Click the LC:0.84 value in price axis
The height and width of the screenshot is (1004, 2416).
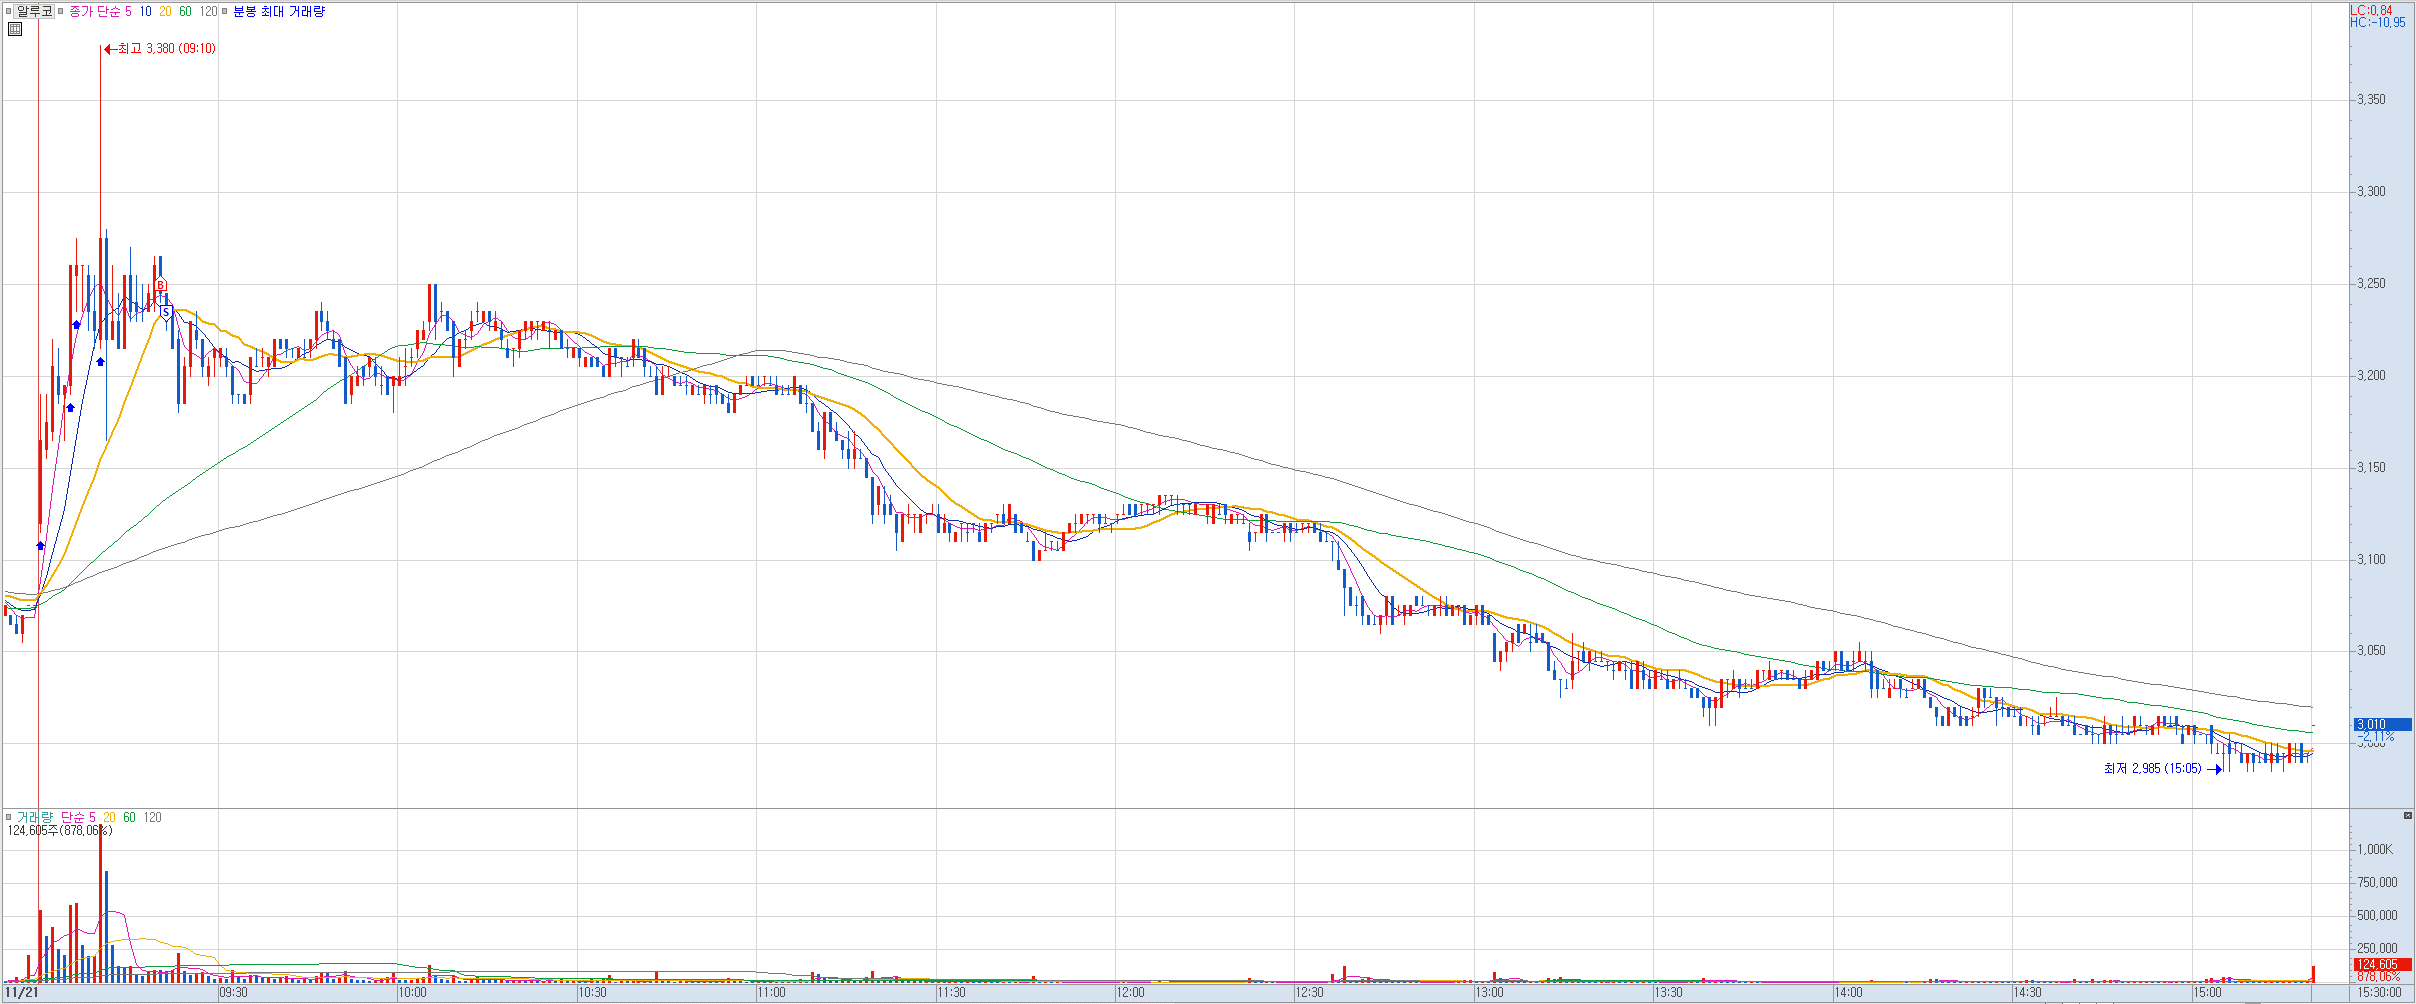(2371, 11)
